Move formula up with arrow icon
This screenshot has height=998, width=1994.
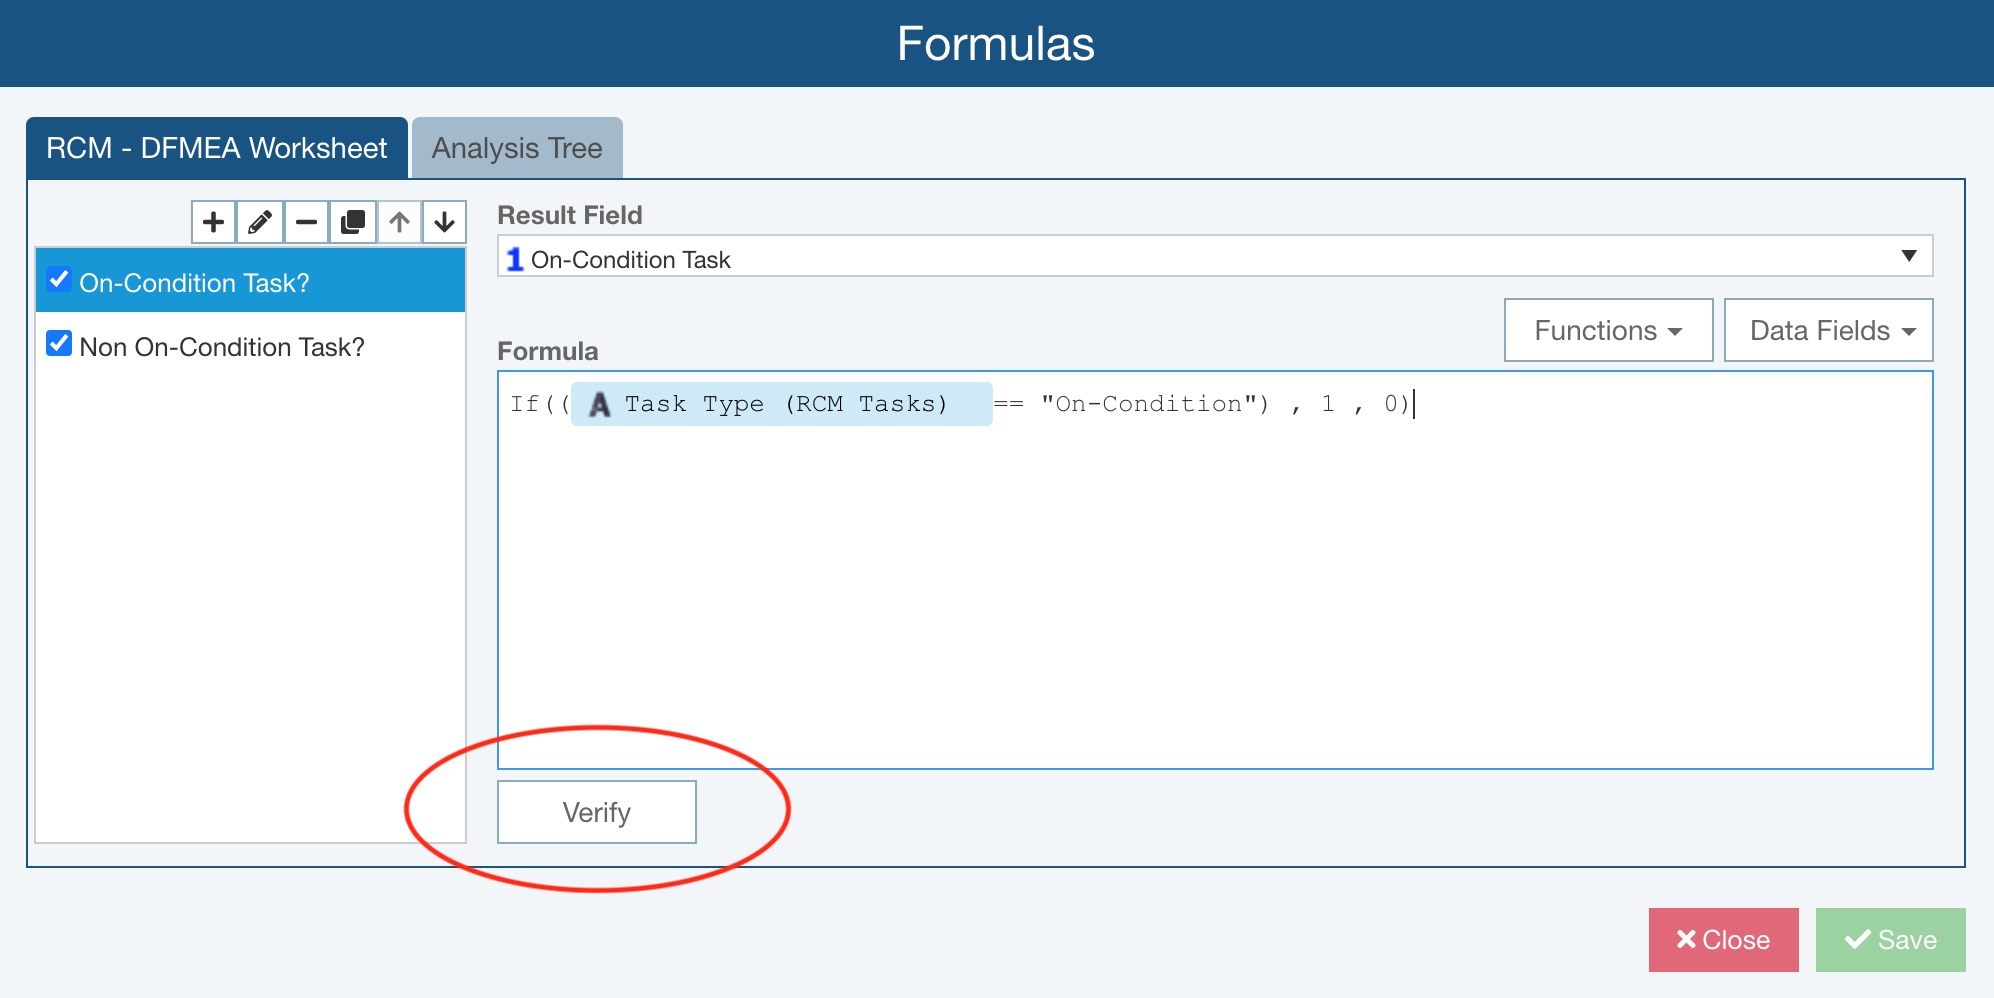(399, 222)
